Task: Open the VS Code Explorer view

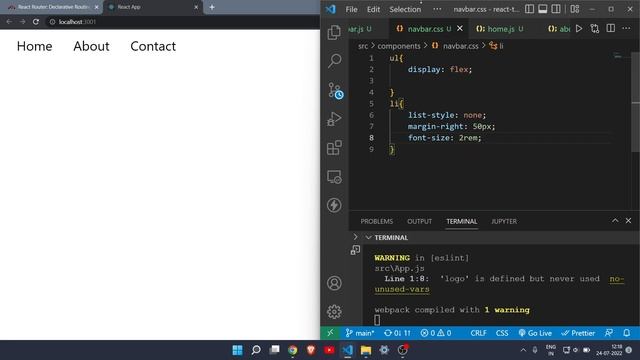Action: point(334,32)
